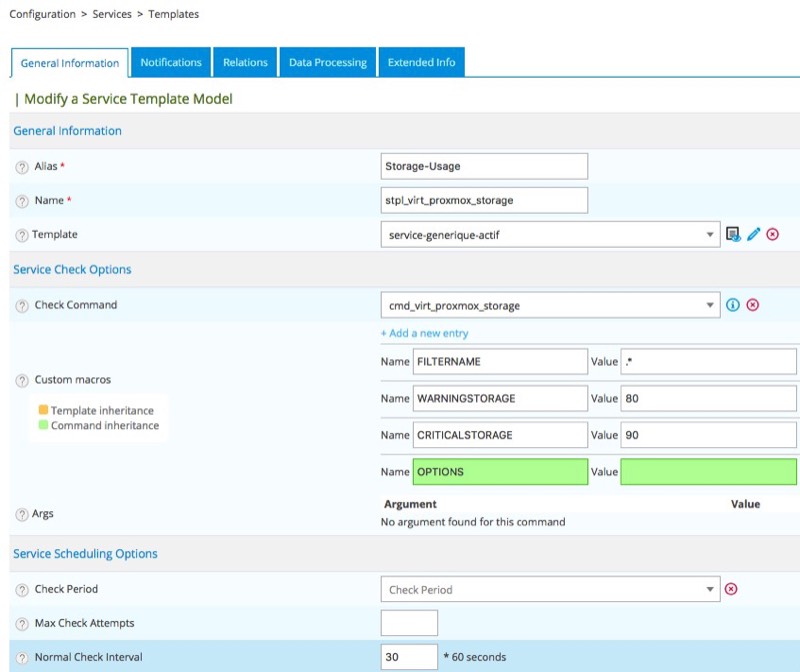Open the Data Processing tab

328,62
